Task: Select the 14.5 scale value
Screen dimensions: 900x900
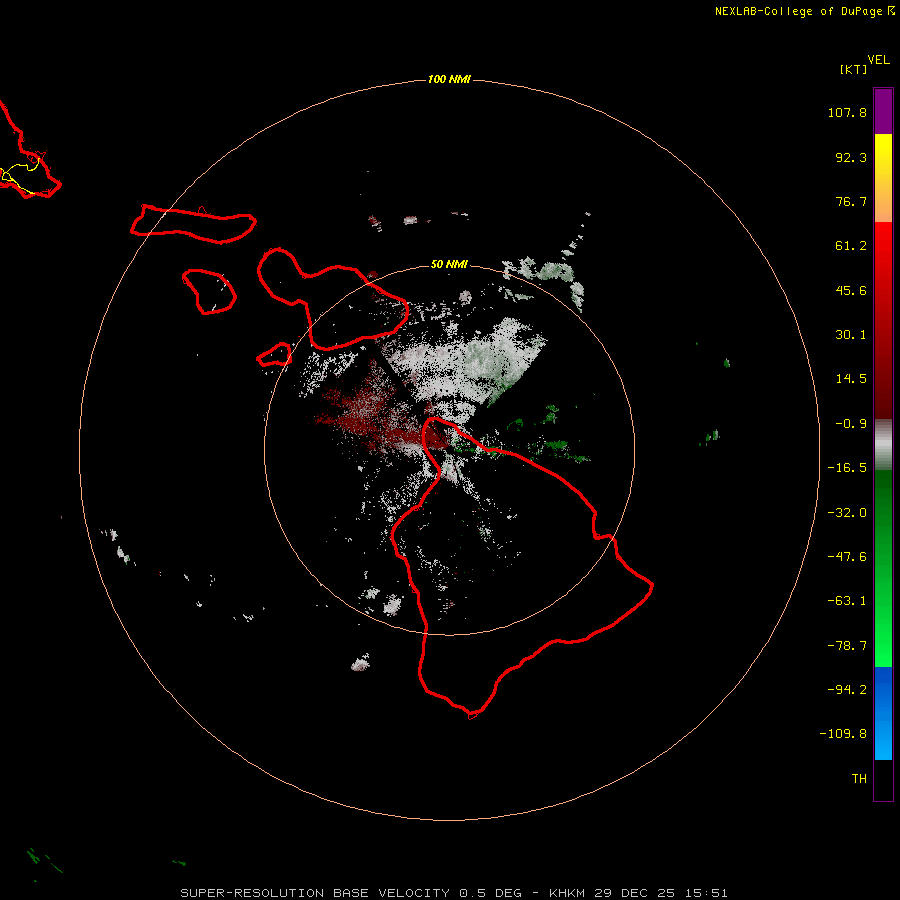Action: (x=851, y=379)
